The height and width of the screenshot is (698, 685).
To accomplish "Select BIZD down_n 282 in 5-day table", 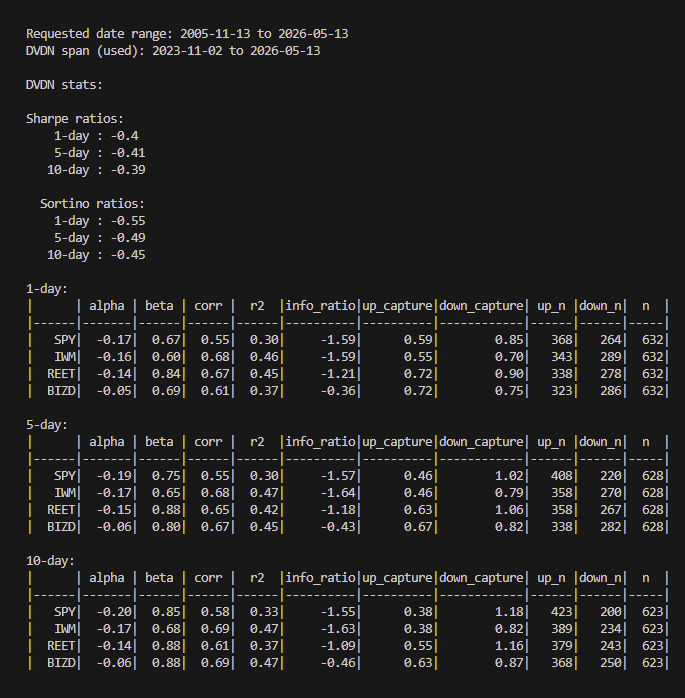I will (611, 527).
